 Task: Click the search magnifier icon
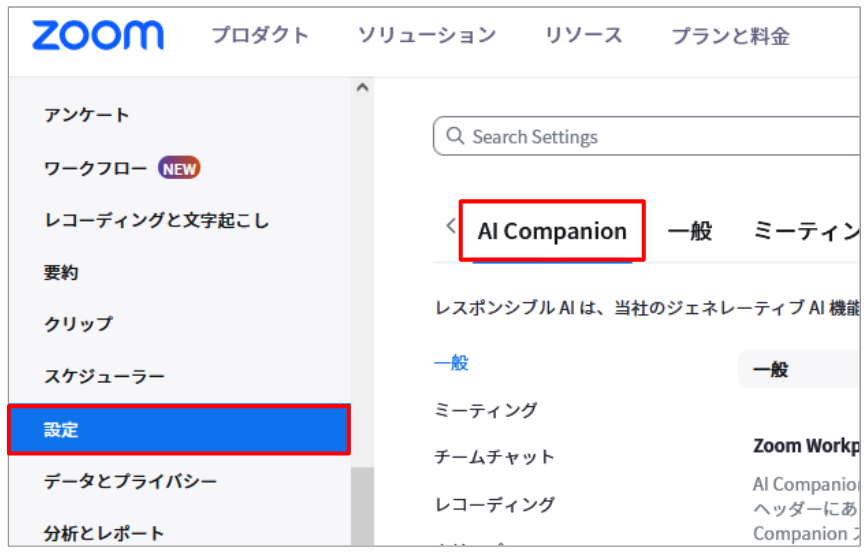click(x=455, y=136)
